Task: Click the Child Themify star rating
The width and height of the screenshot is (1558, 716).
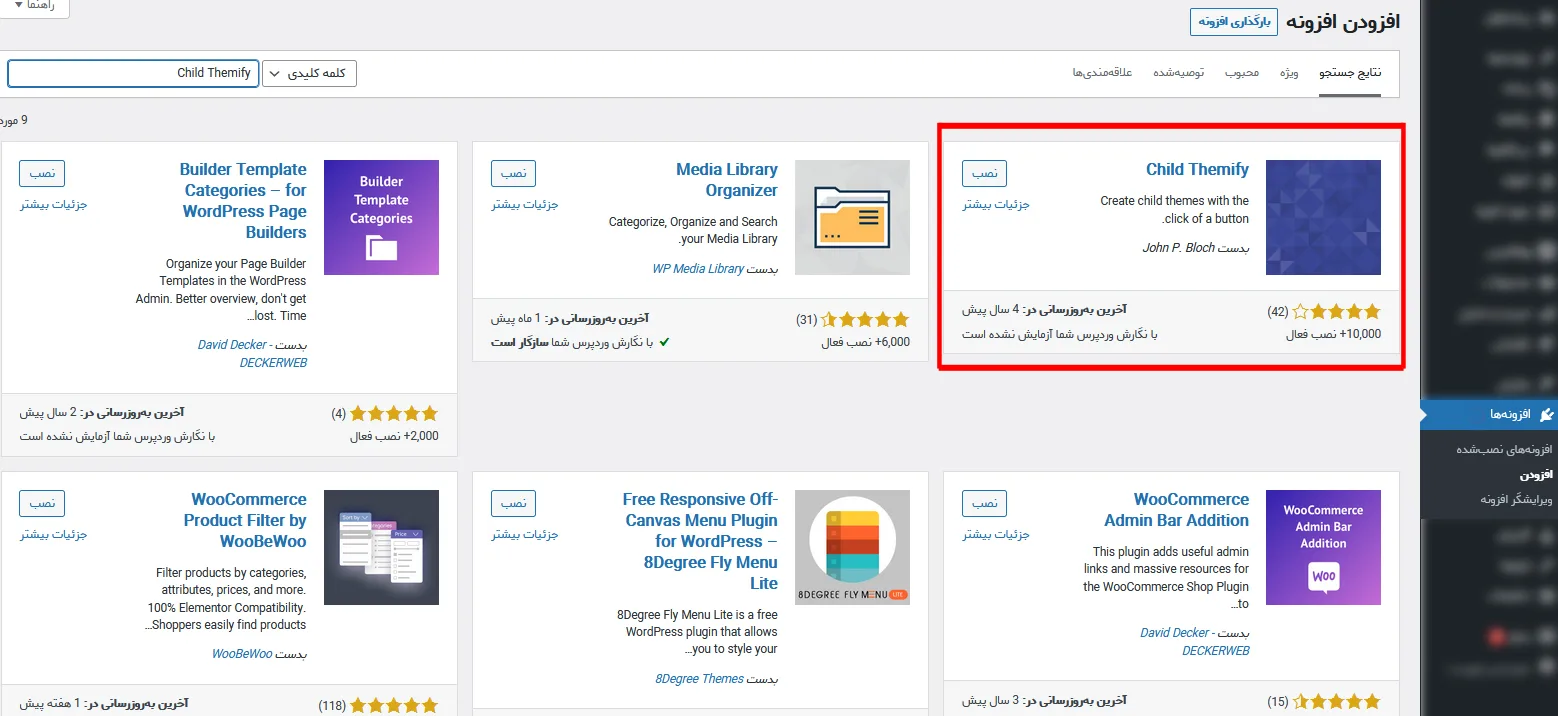Action: click(1336, 312)
